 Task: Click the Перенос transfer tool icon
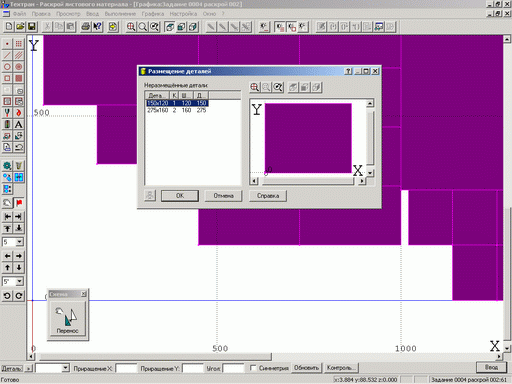68,318
